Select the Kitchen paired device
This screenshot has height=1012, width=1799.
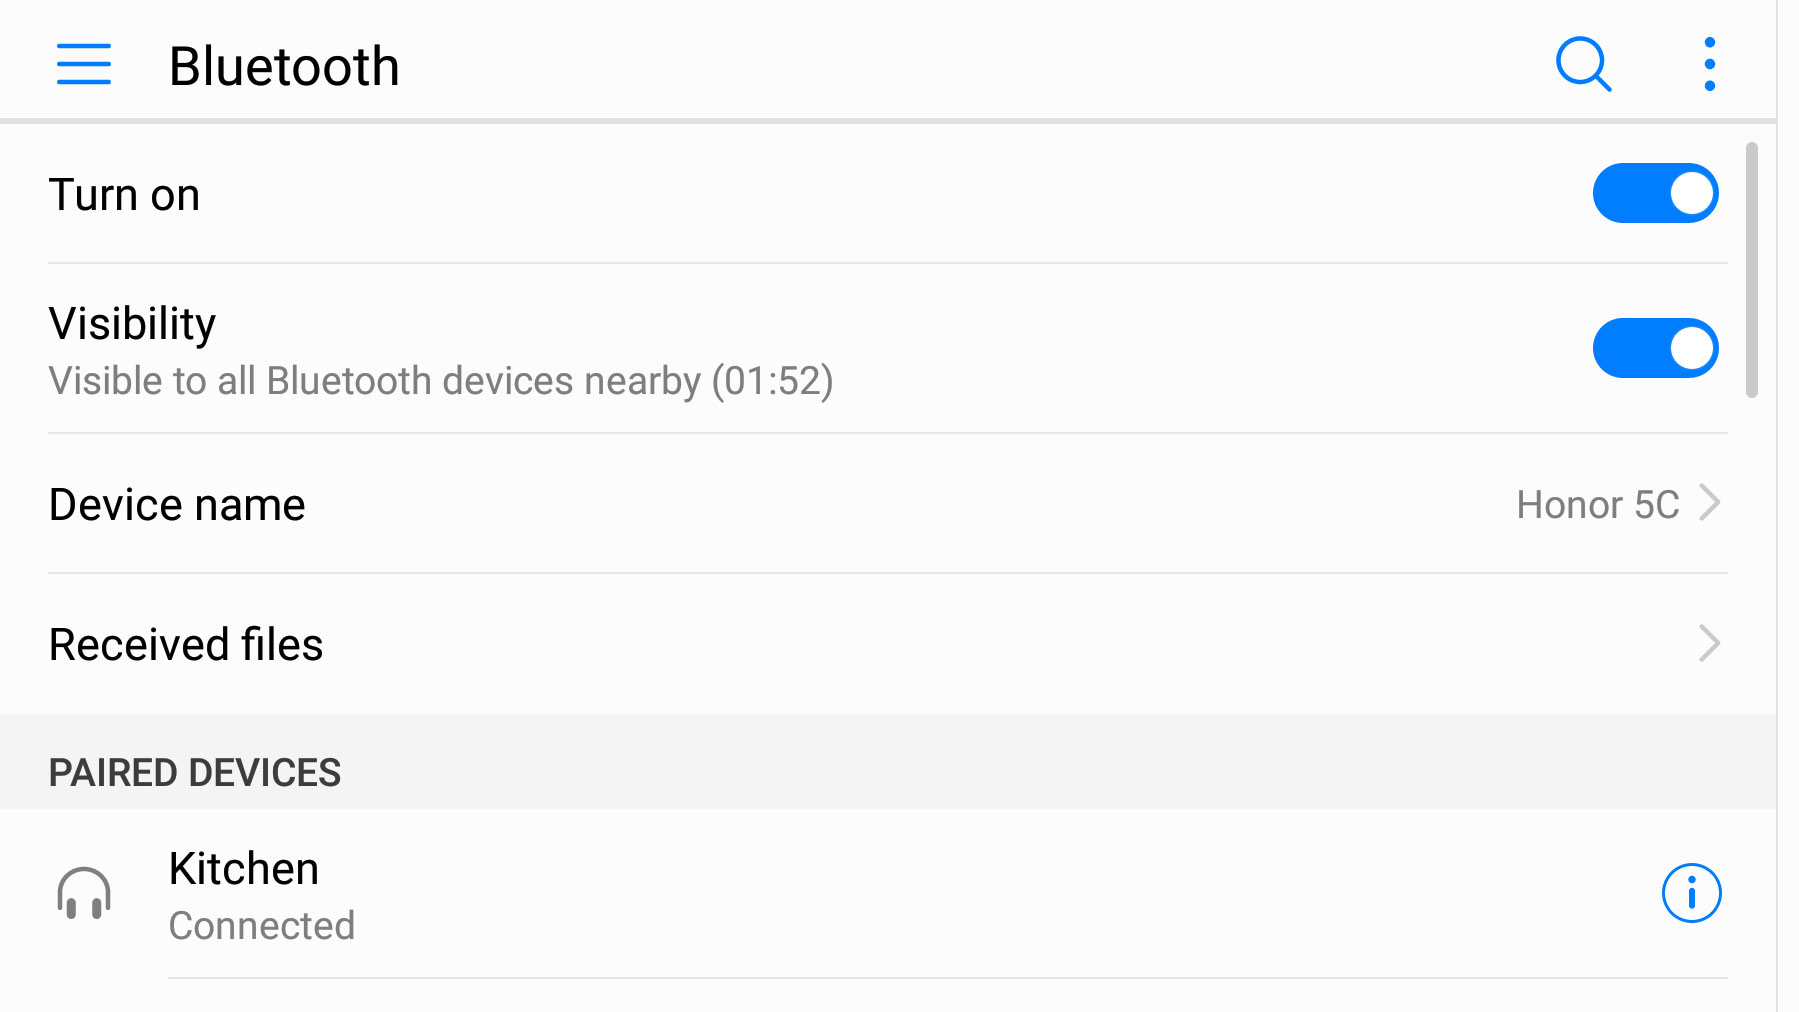888,893
